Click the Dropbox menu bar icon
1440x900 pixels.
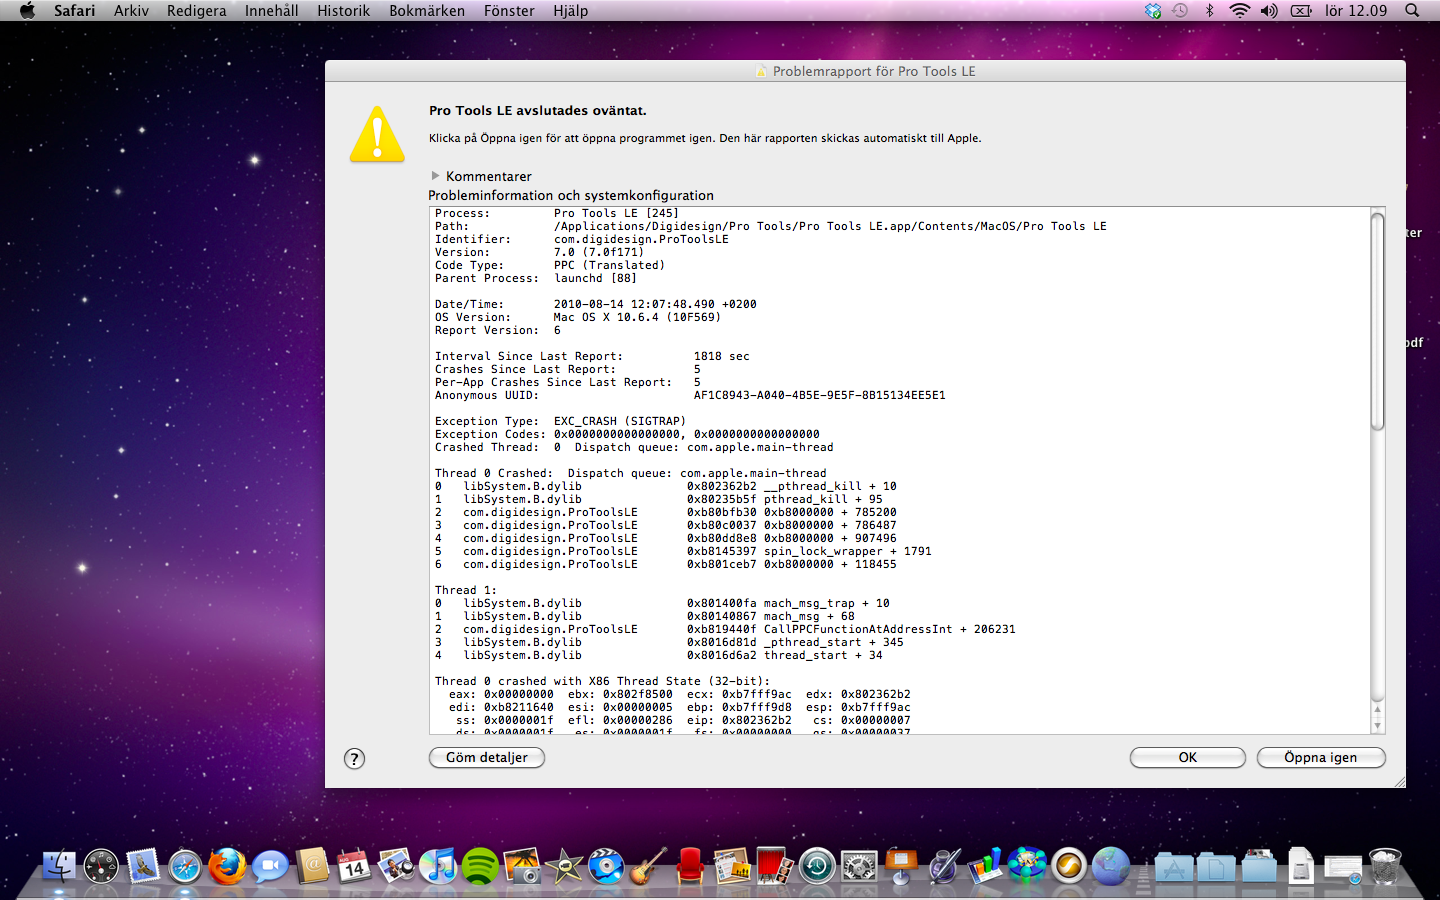tap(1153, 10)
